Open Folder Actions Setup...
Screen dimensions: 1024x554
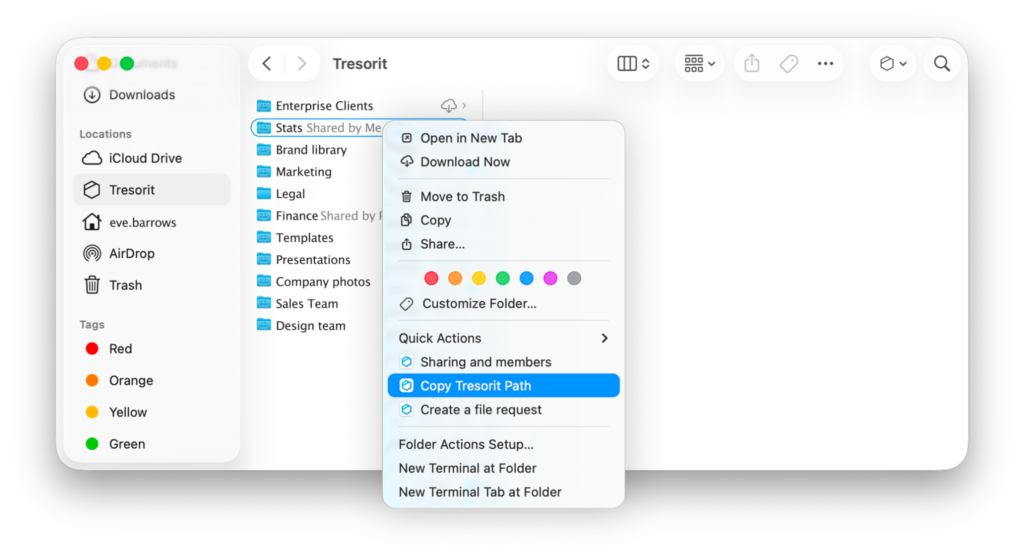504,444
